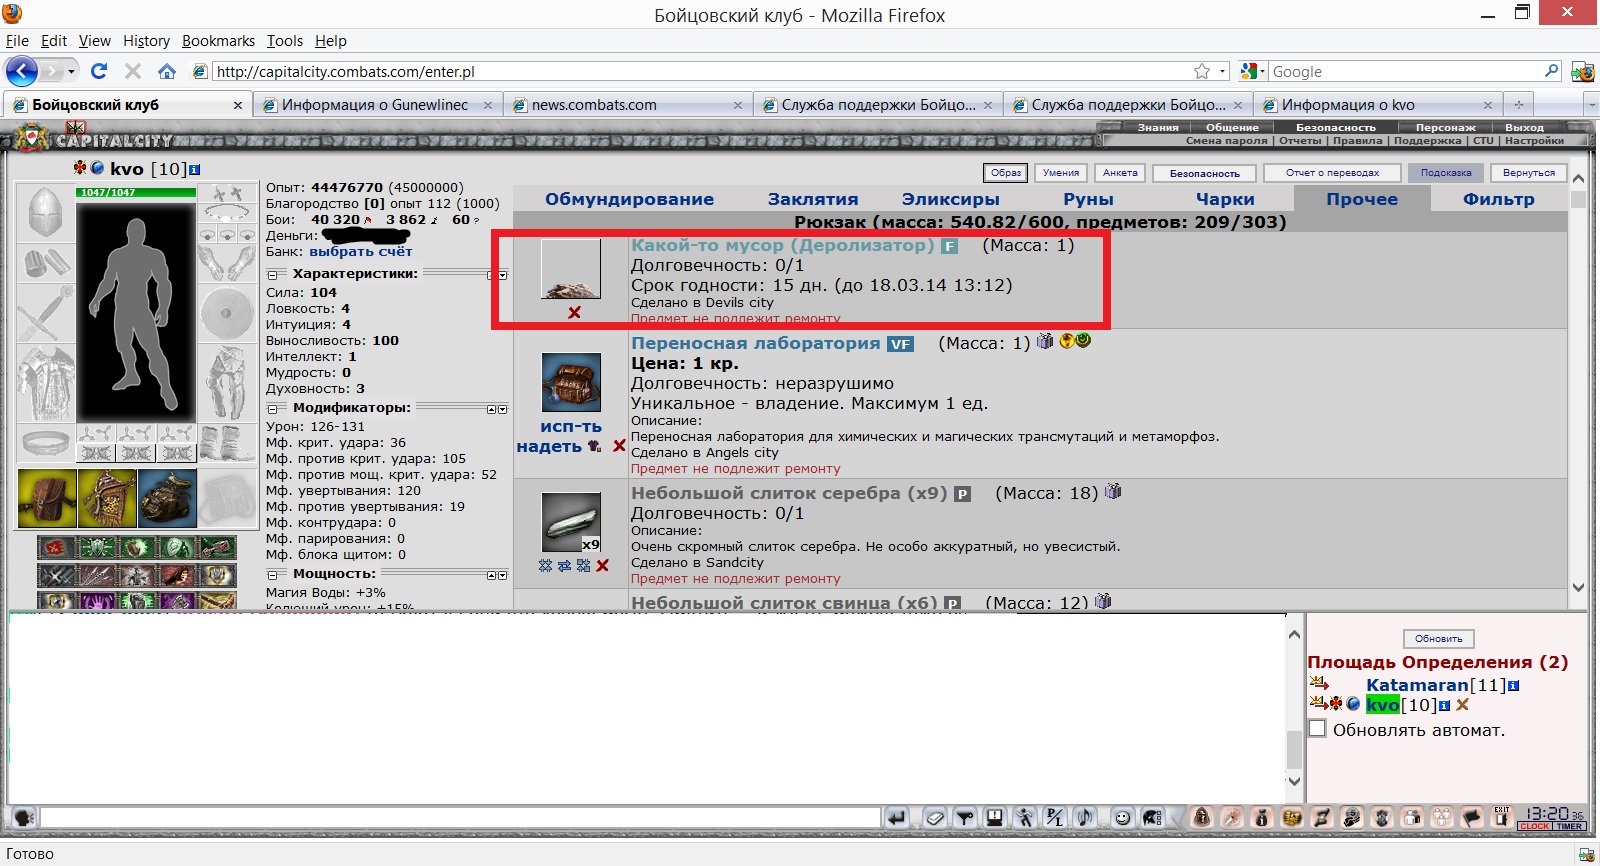The width and height of the screenshot is (1600, 866).
Task: Click the Образ button
Action: 1006,173
